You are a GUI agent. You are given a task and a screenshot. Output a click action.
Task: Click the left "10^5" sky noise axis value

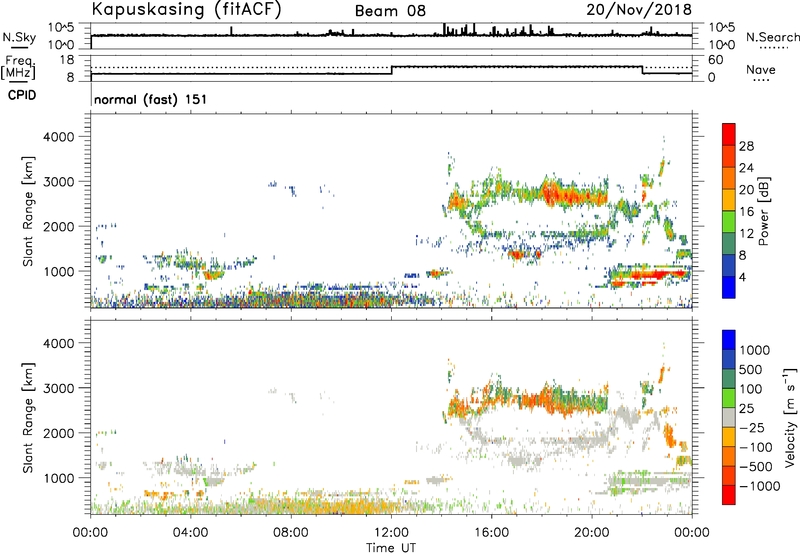[62, 28]
